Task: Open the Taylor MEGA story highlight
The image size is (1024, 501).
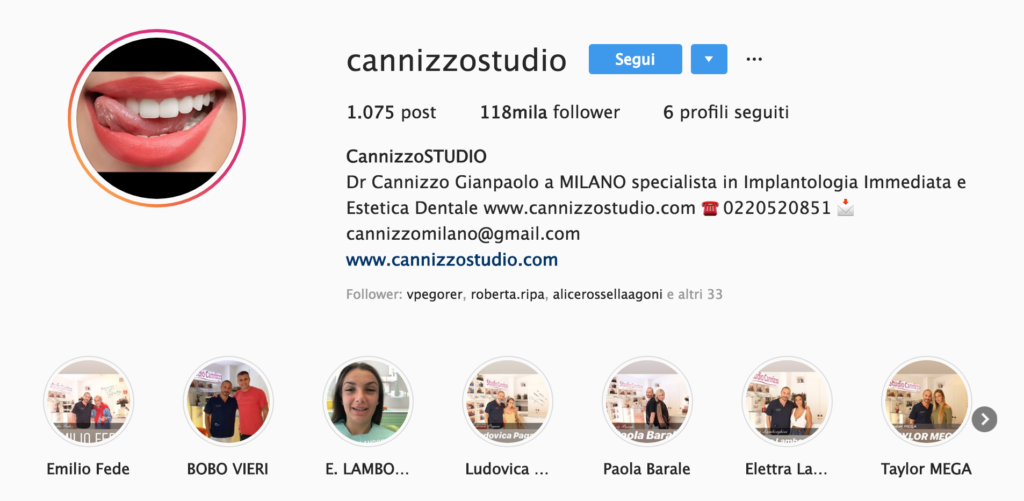Action: 927,401
